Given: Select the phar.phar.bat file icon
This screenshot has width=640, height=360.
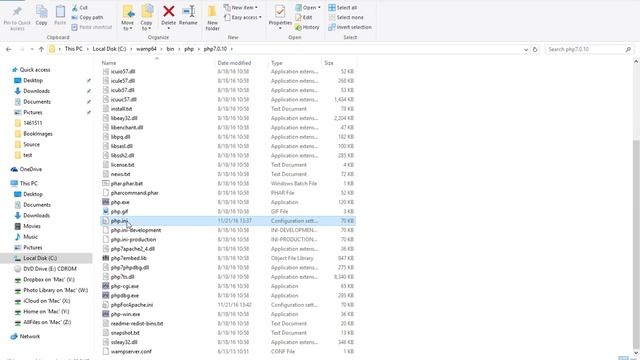Looking at the screenshot, I should [x=106, y=183].
